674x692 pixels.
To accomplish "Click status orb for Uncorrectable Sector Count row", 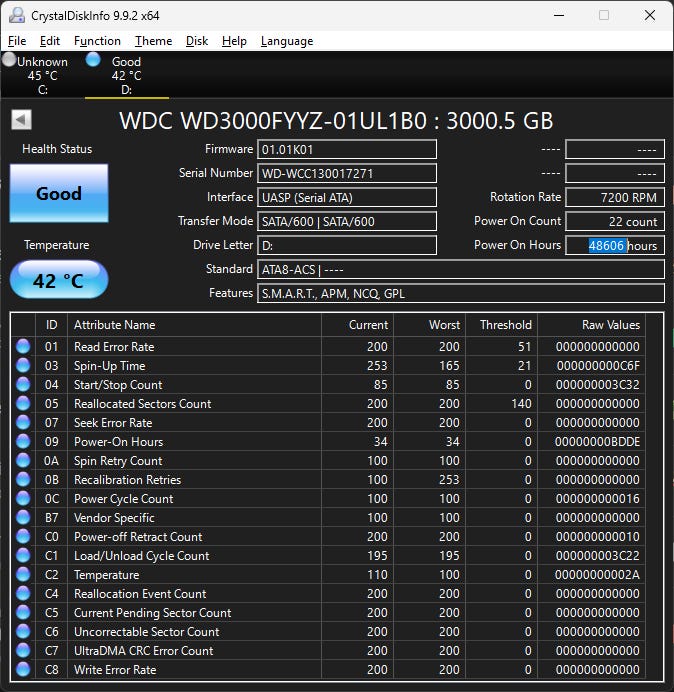I will 23,631.
